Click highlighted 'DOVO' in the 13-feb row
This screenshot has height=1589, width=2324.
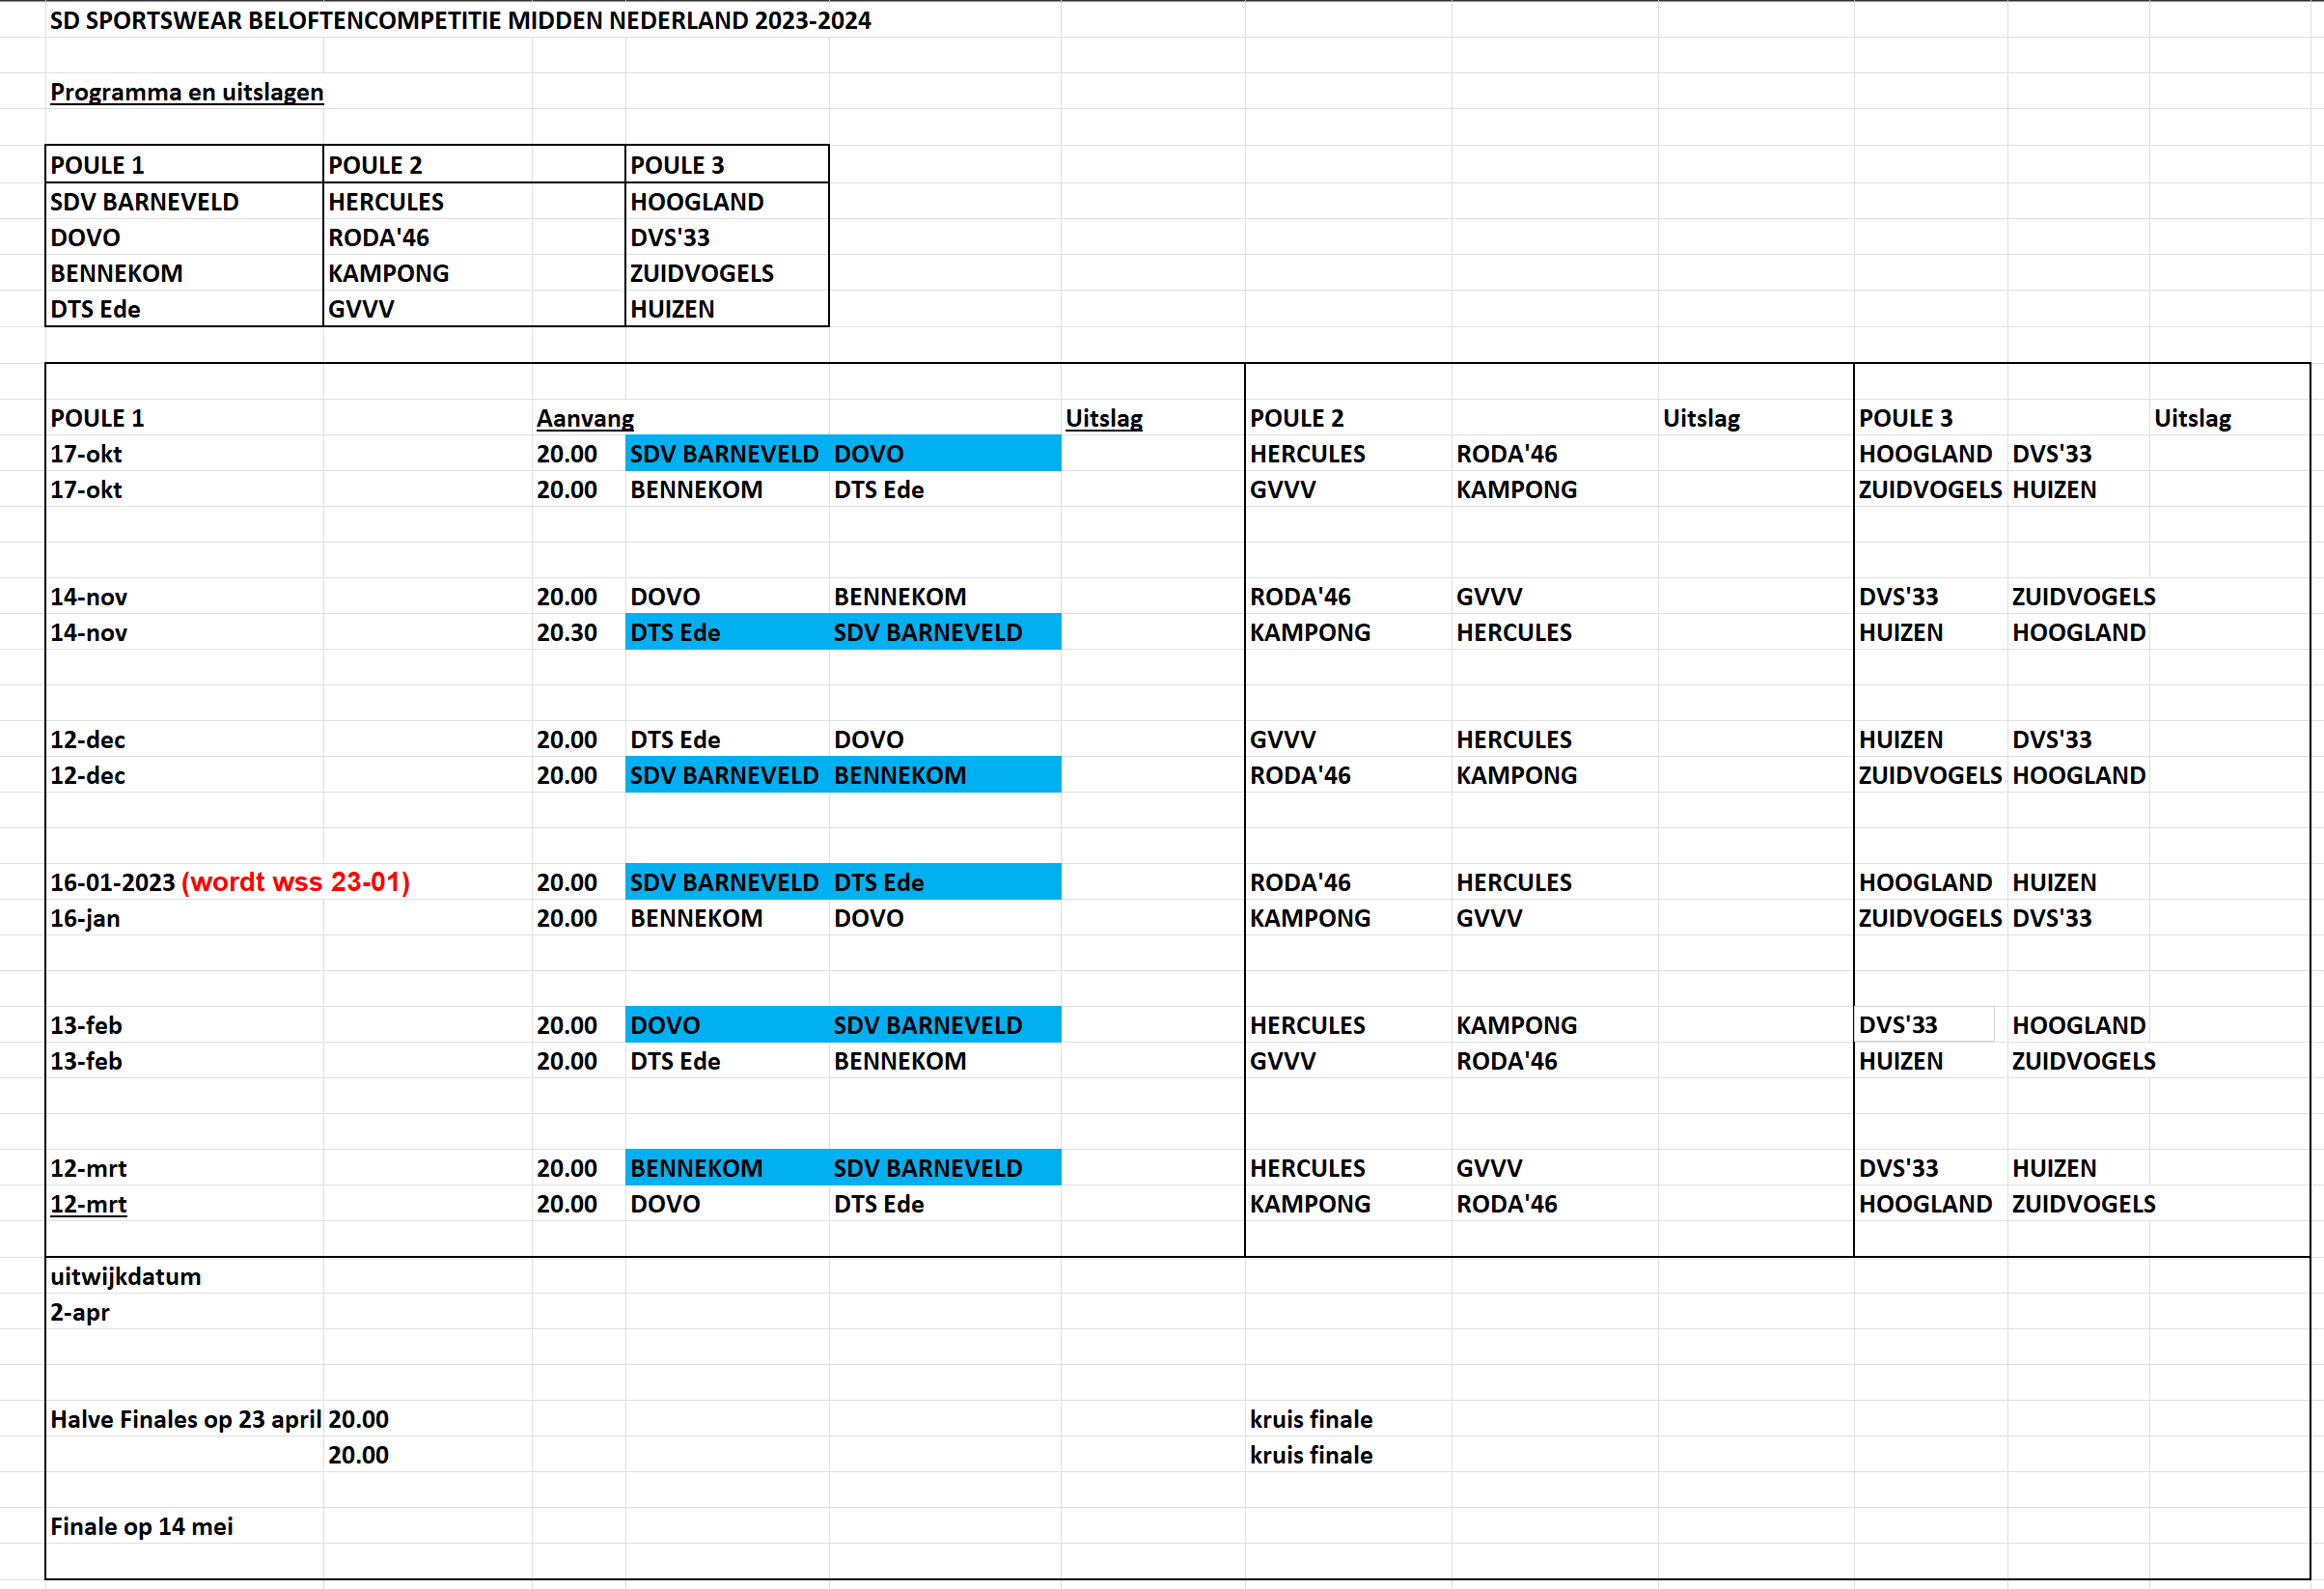pos(665,1025)
